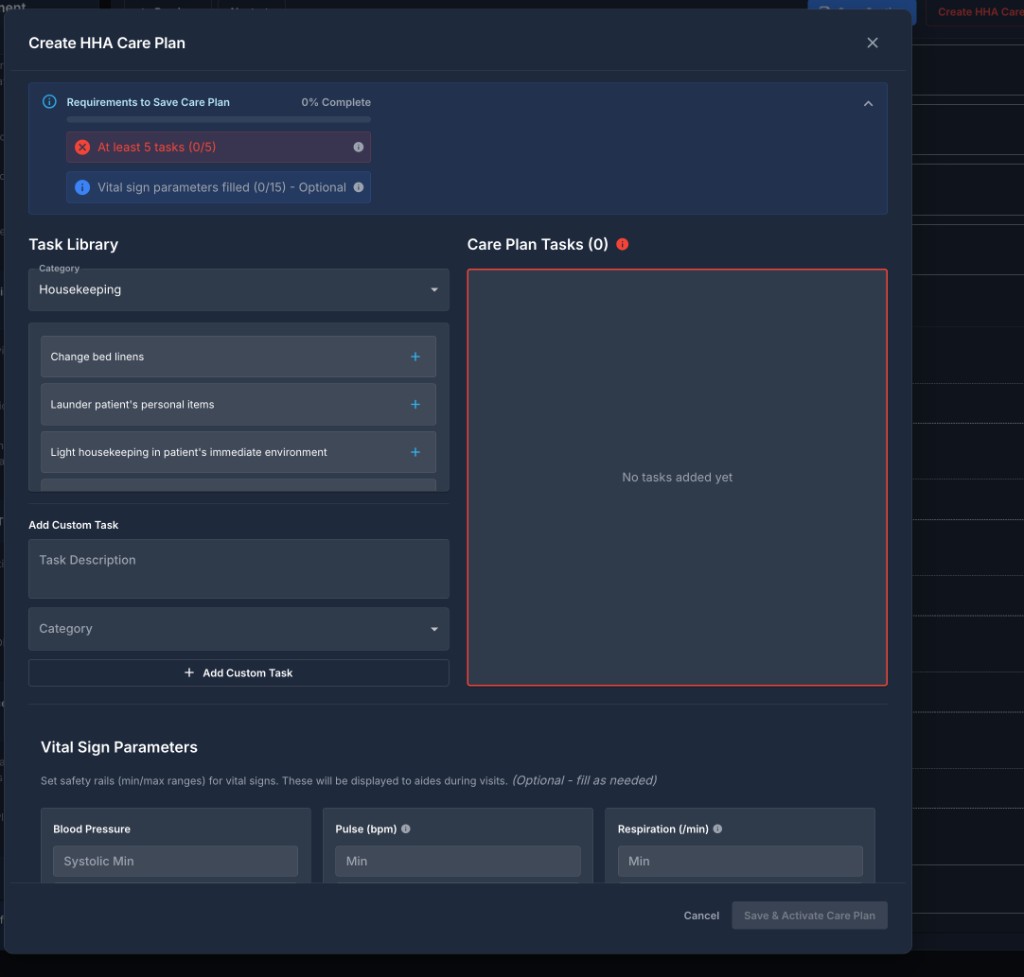This screenshot has height=977, width=1024.
Task: Close the Create HHA Care Plan dialog
Action: pos(872,43)
